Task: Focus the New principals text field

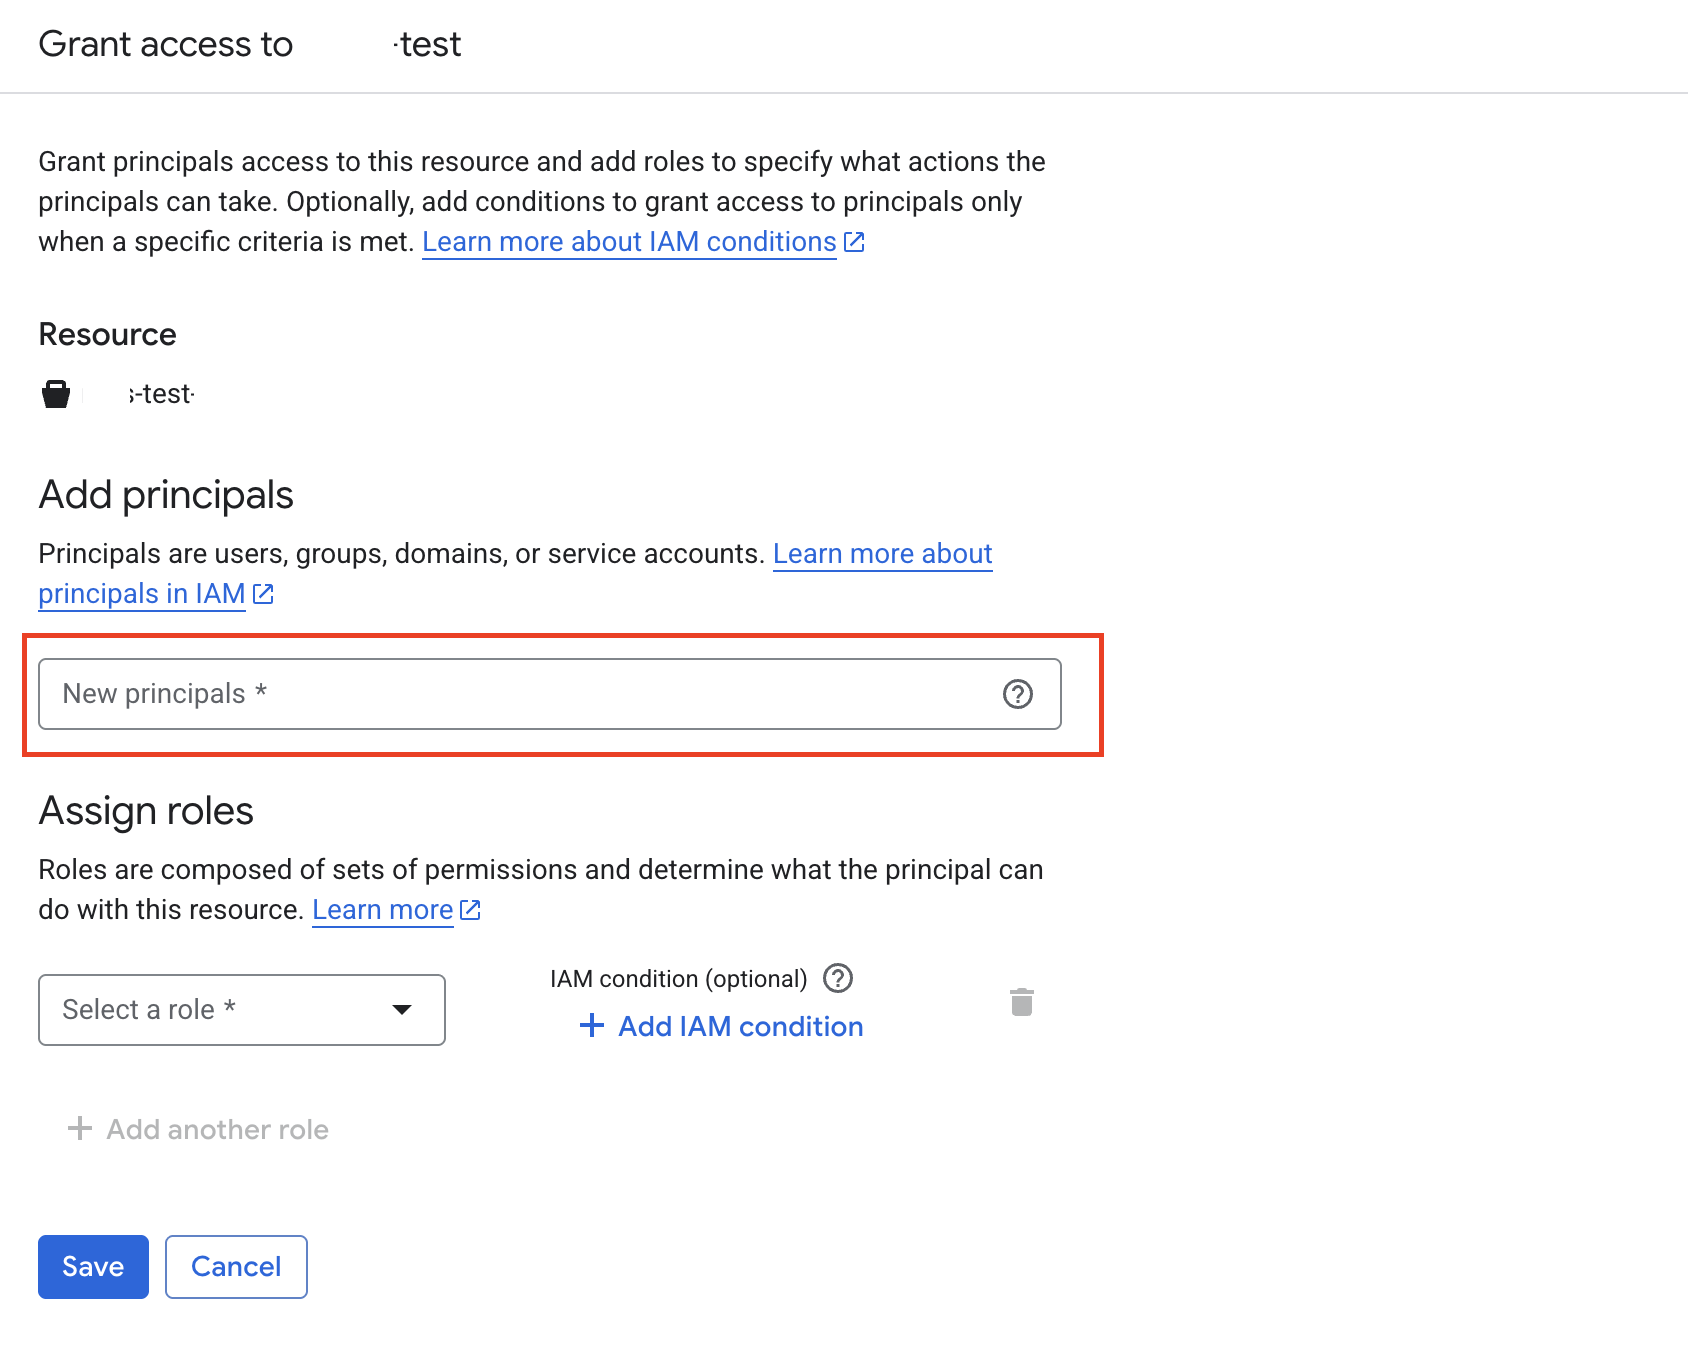Action: [520, 694]
